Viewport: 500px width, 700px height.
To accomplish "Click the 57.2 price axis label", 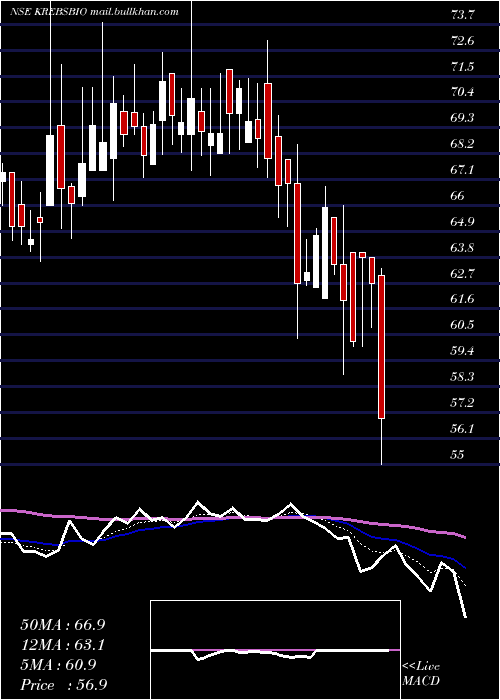I will [463, 403].
